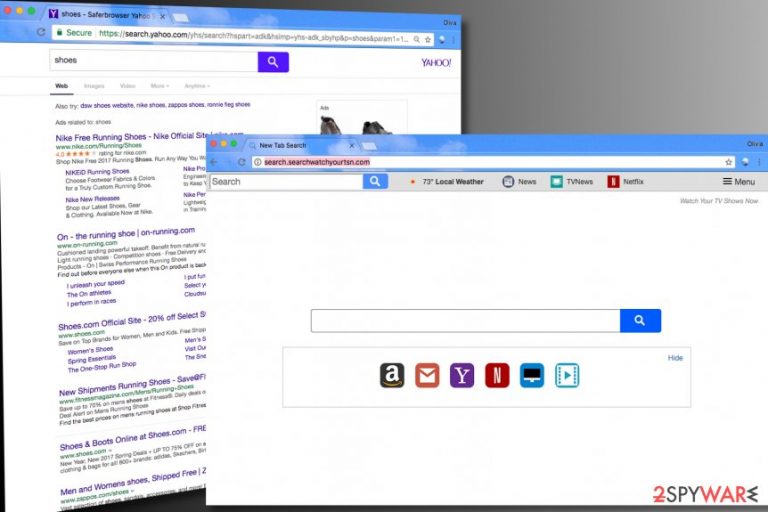768x512 pixels.
Task: Open Women's Shoes sublink
Action: (91, 351)
